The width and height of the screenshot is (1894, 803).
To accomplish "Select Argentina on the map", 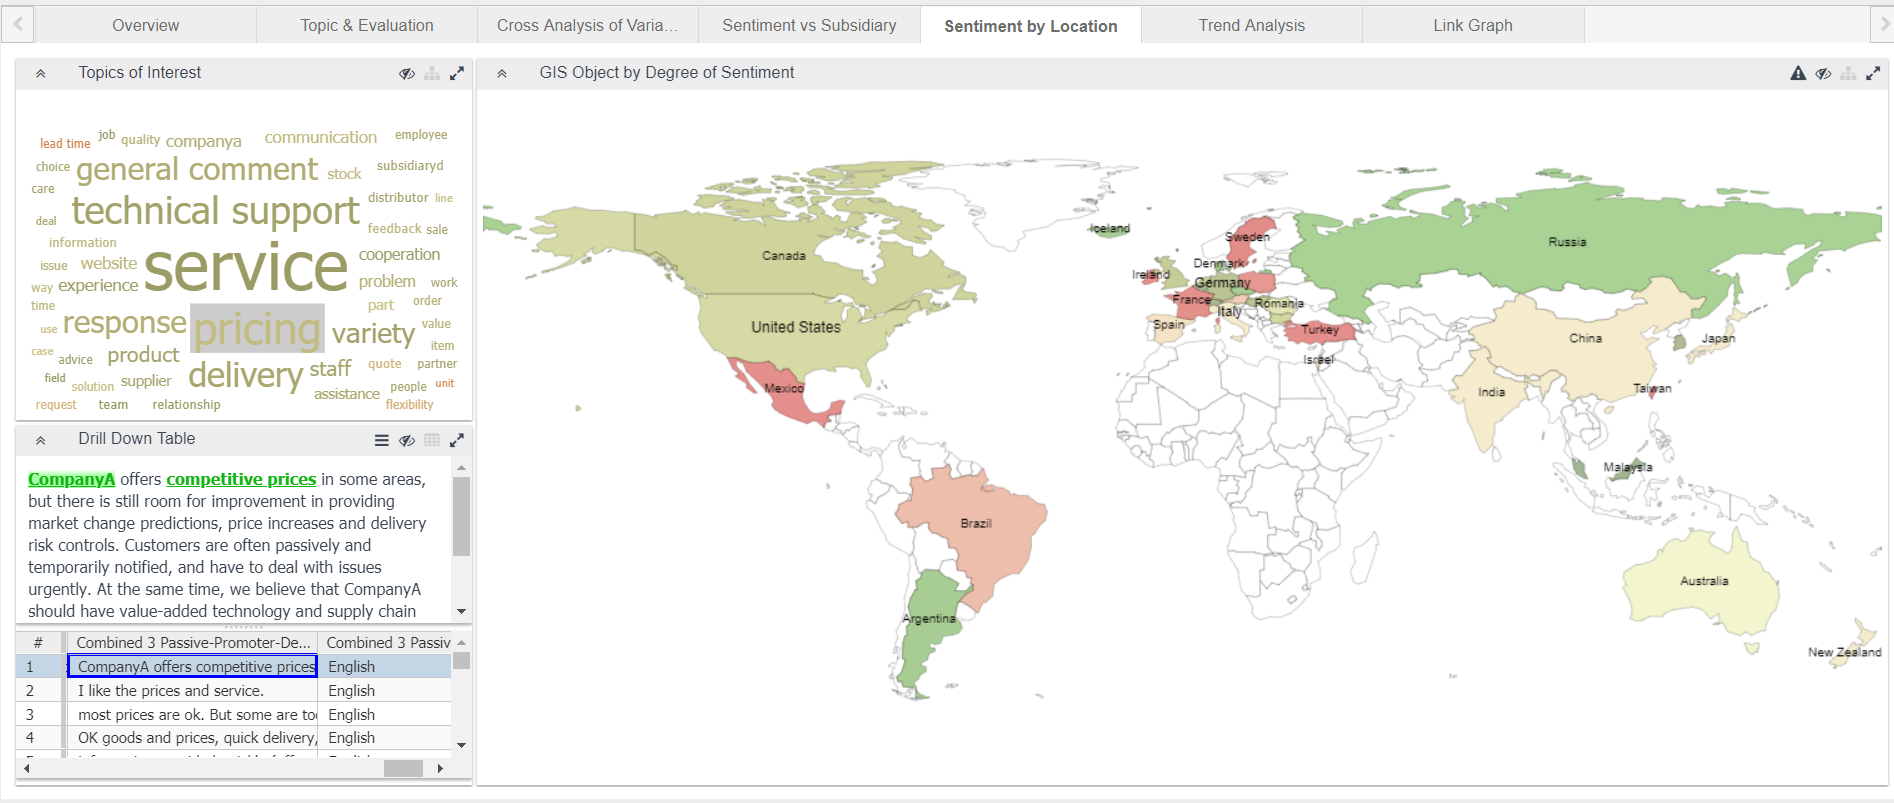I will [929, 619].
